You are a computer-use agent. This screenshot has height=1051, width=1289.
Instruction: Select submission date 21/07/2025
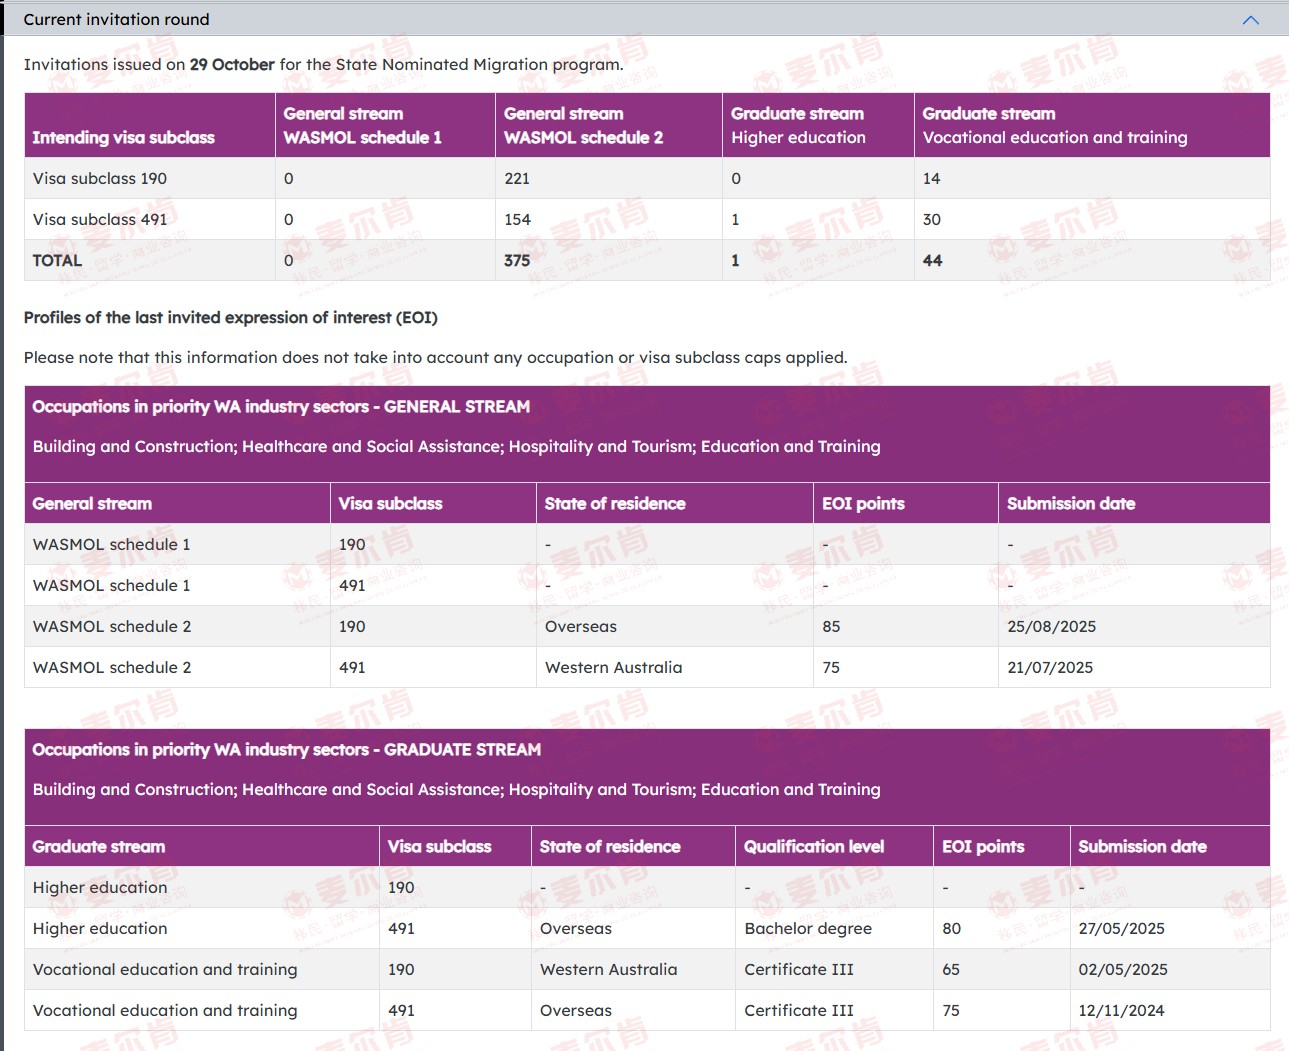point(1050,668)
